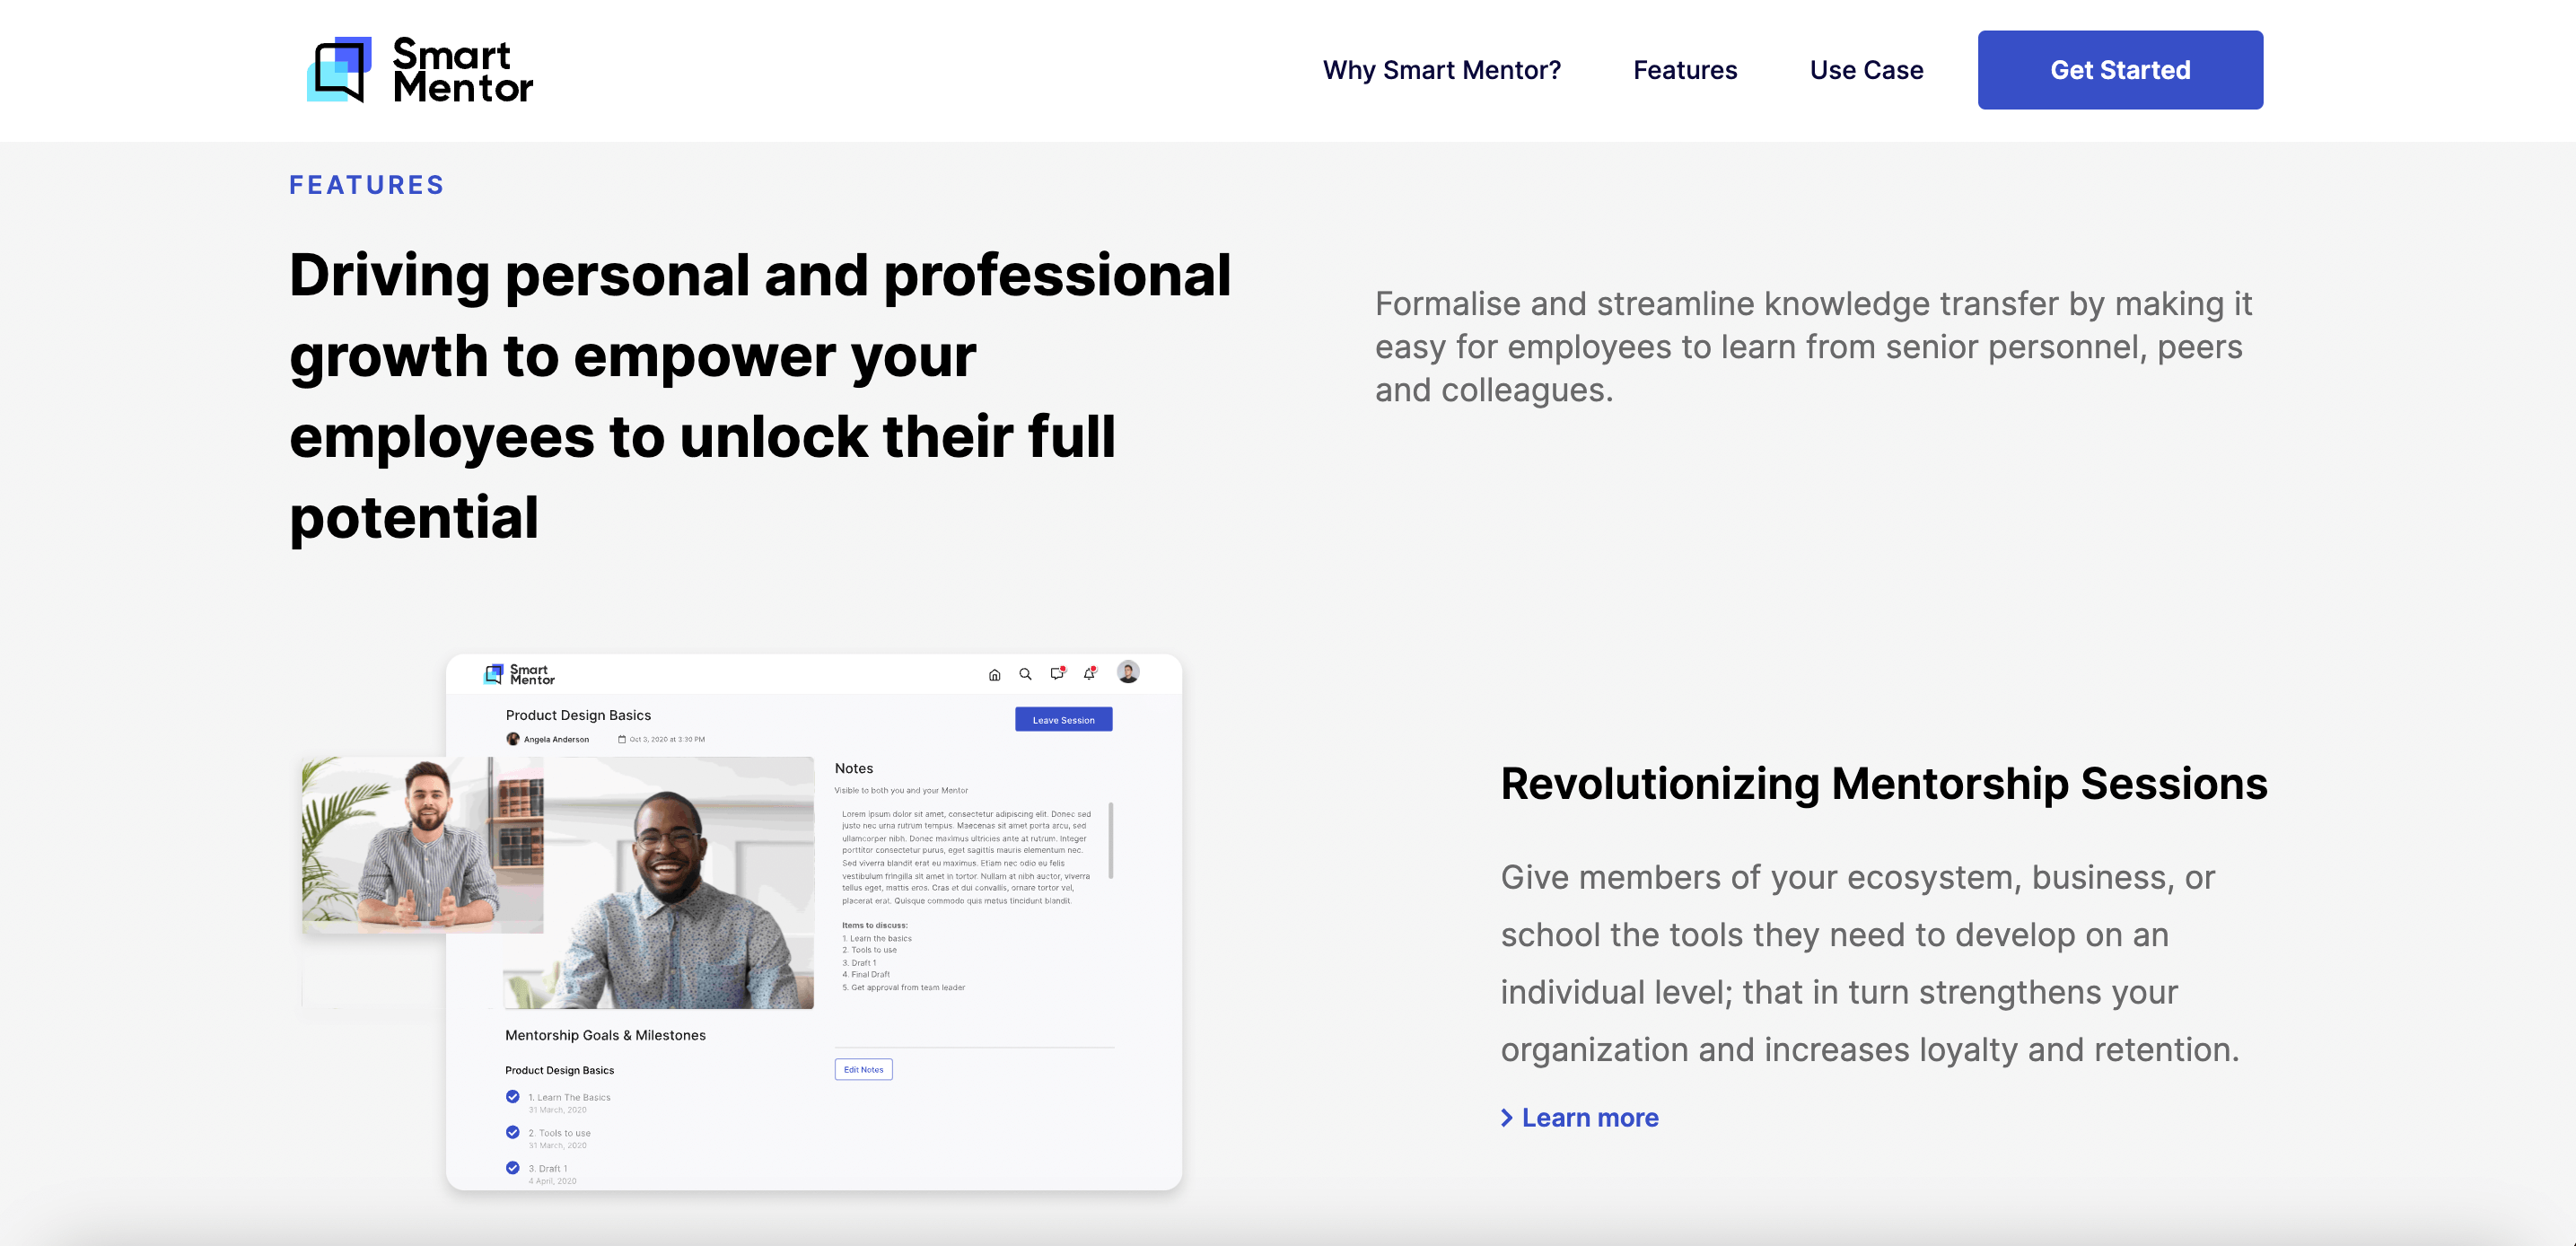2576x1246 pixels.
Task: Toggle the 'Draft 1' milestone checkmark
Action: coord(513,1168)
